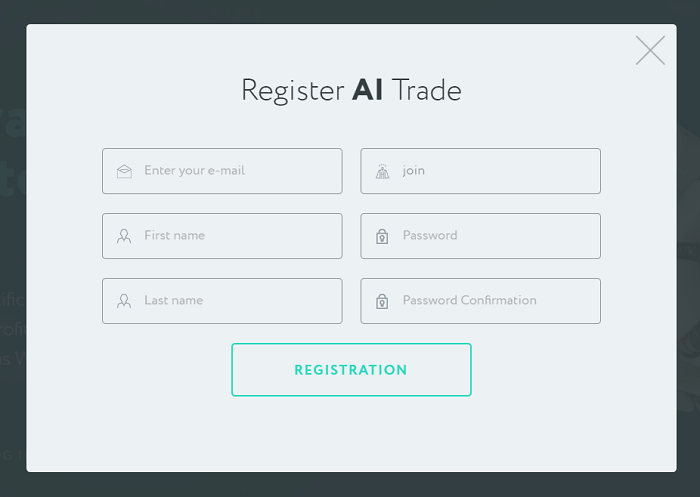This screenshot has width=700, height=497.
Task: Click the 'Password Confirmation' placeholder text
Action: (x=469, y=301)
